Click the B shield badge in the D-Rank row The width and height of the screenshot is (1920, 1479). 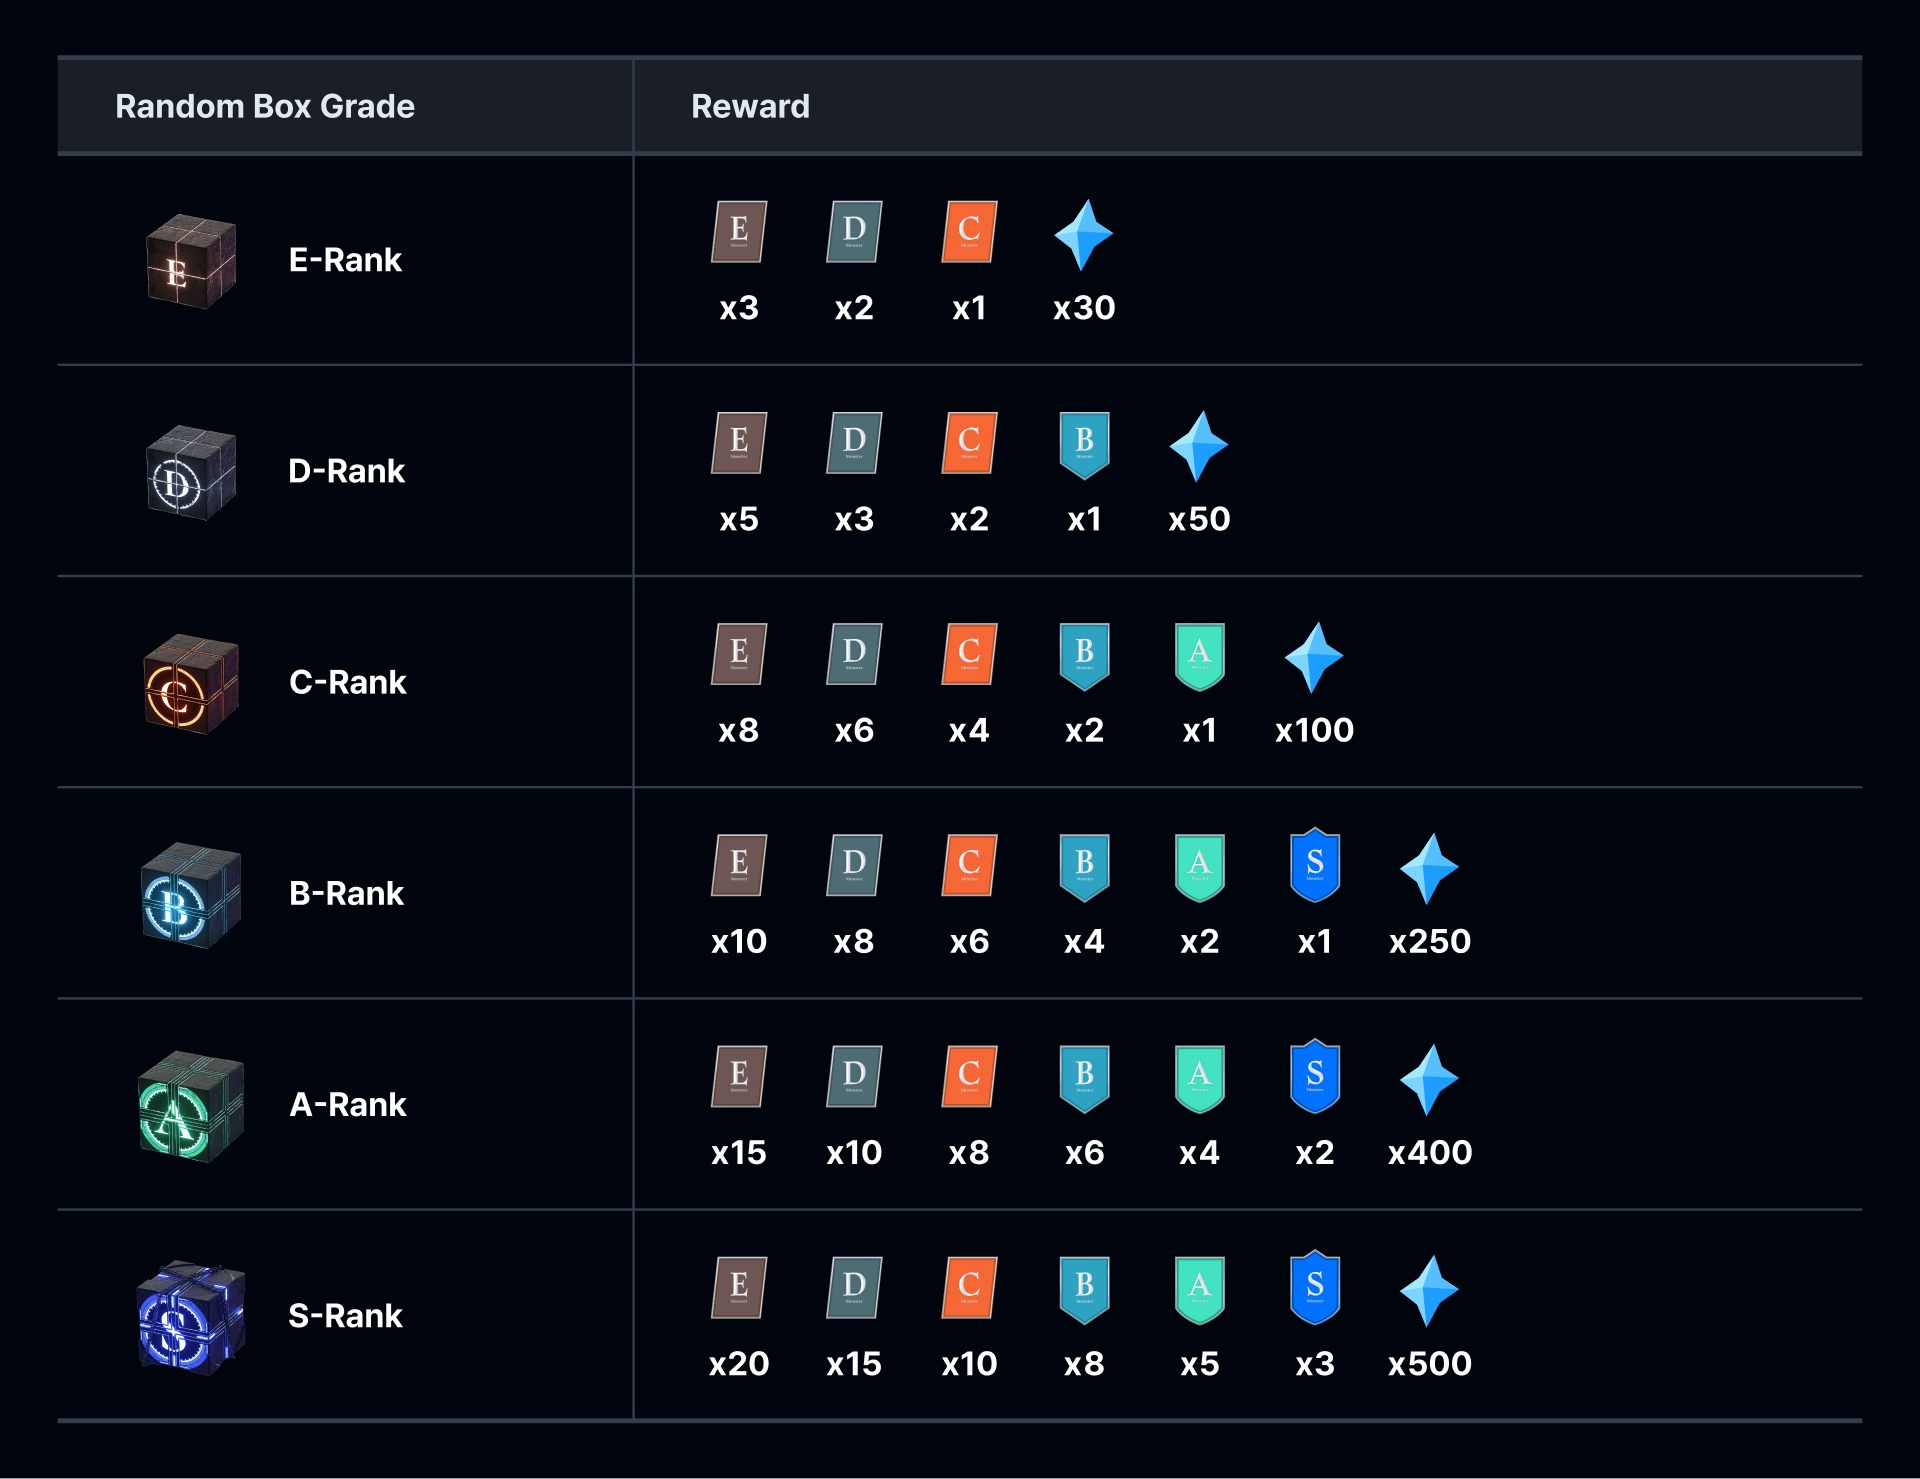point(1084,445)
